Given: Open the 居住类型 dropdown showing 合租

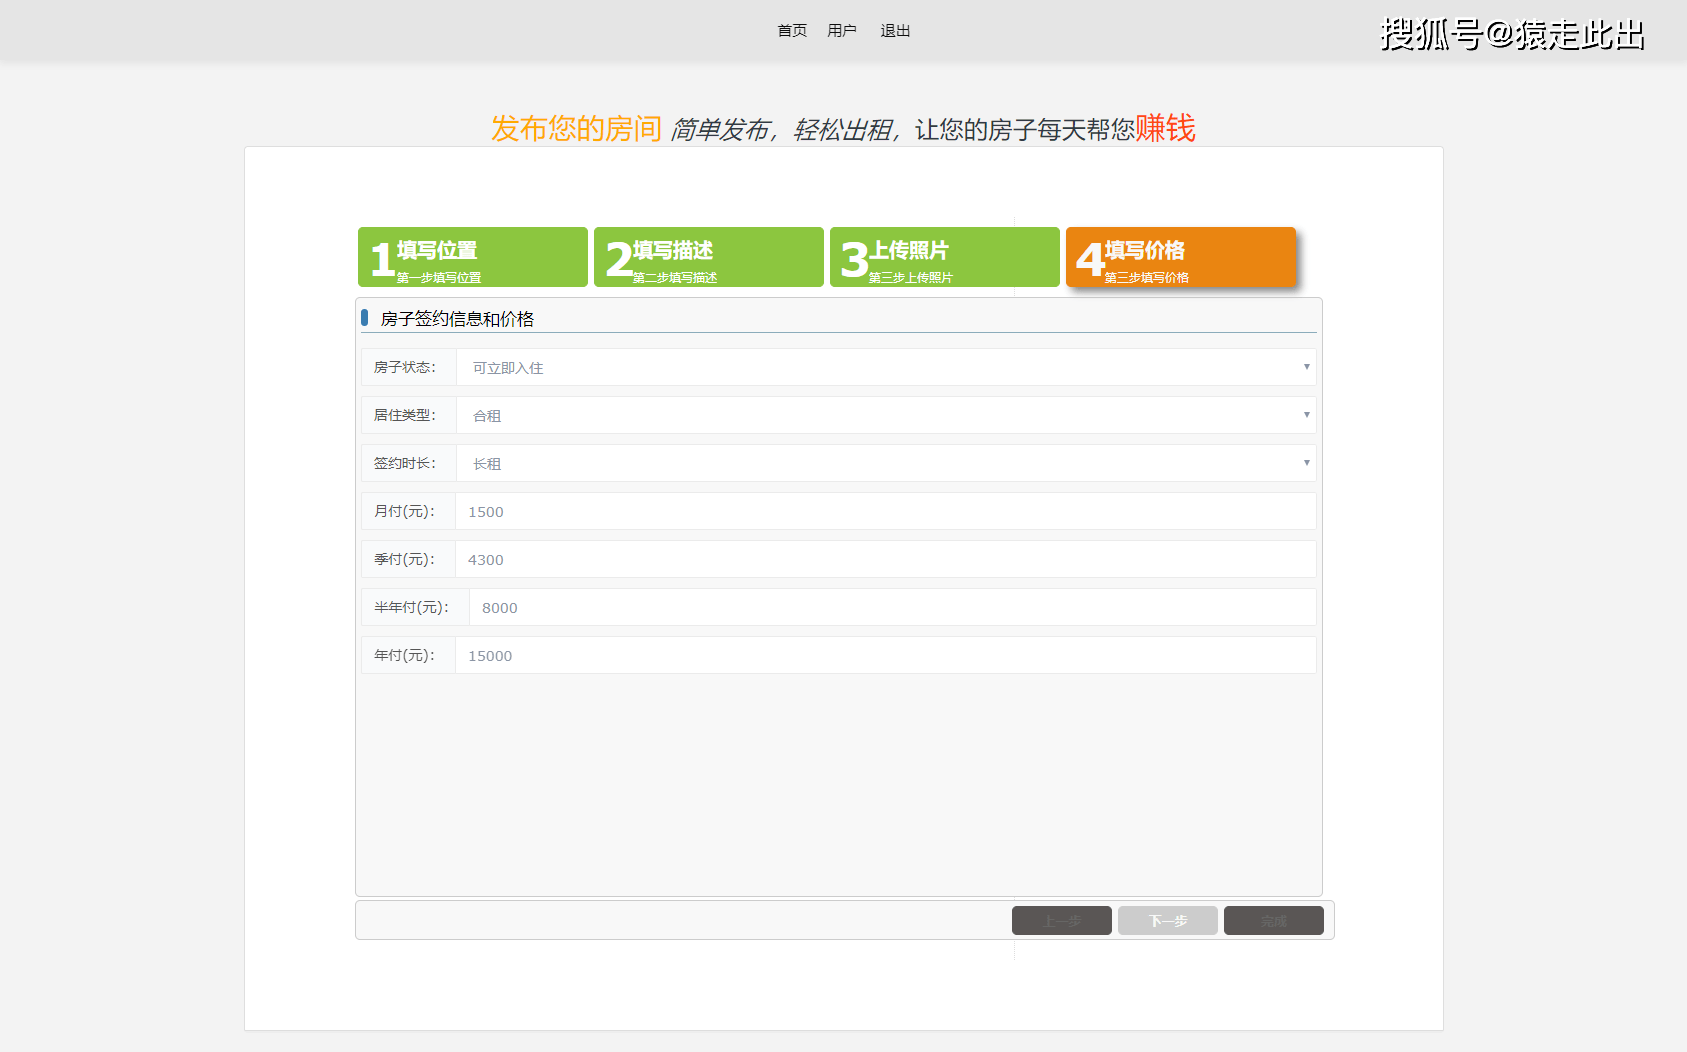Looking at the screenshot, I should coord(886,415).
